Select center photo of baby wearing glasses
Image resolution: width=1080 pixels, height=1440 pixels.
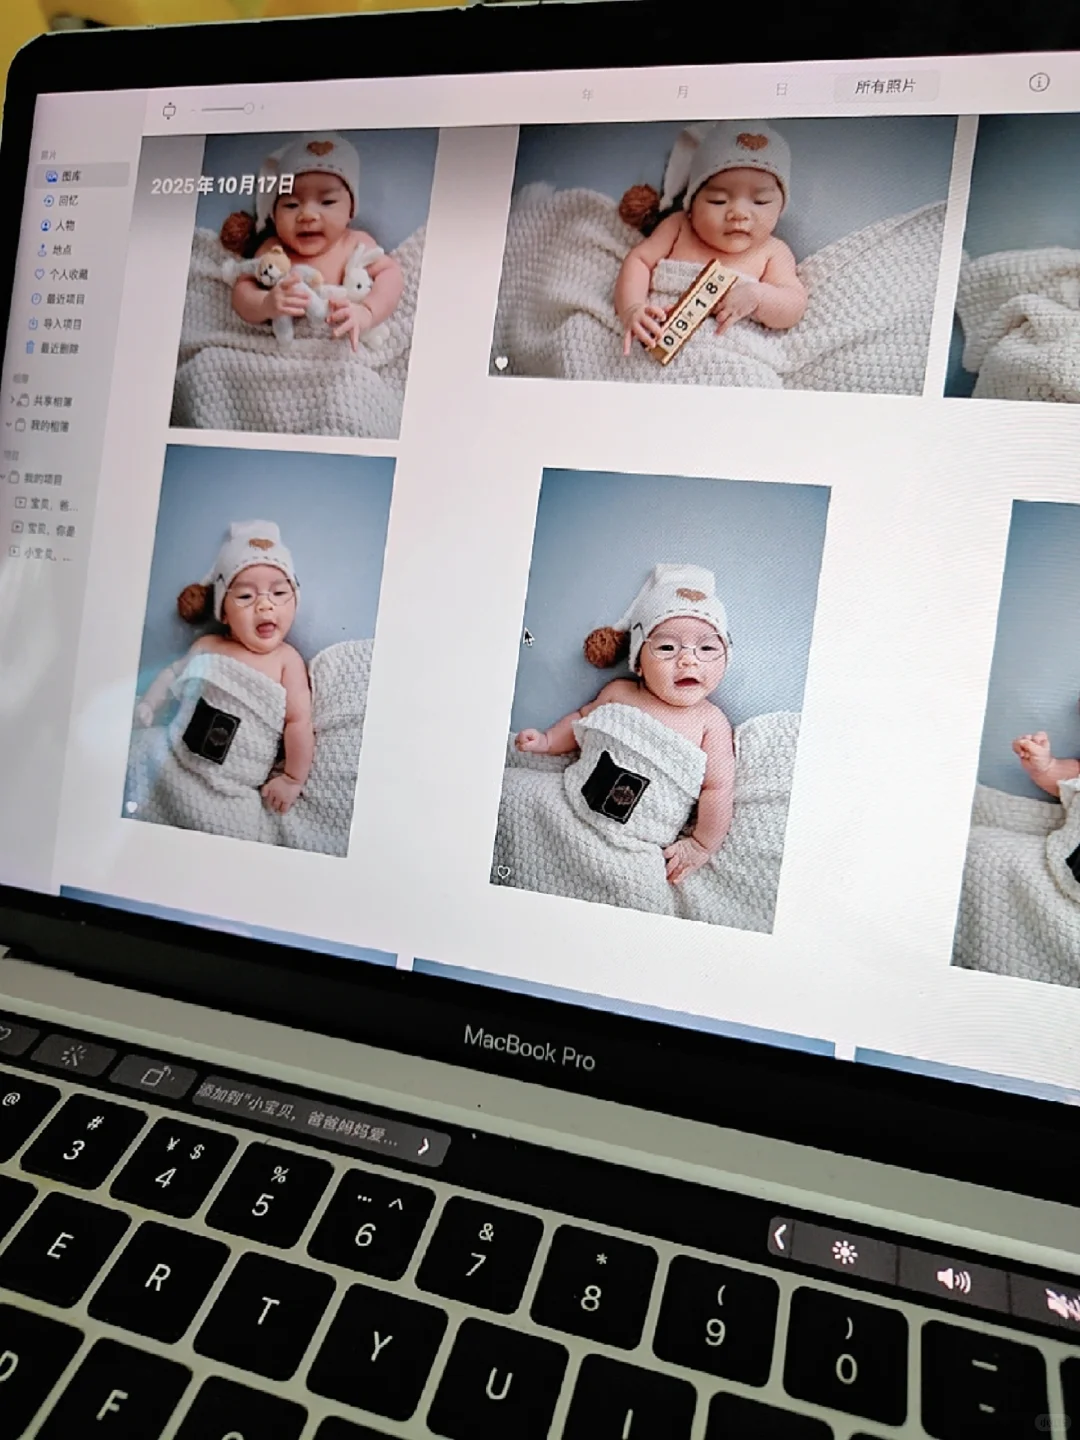660,700
